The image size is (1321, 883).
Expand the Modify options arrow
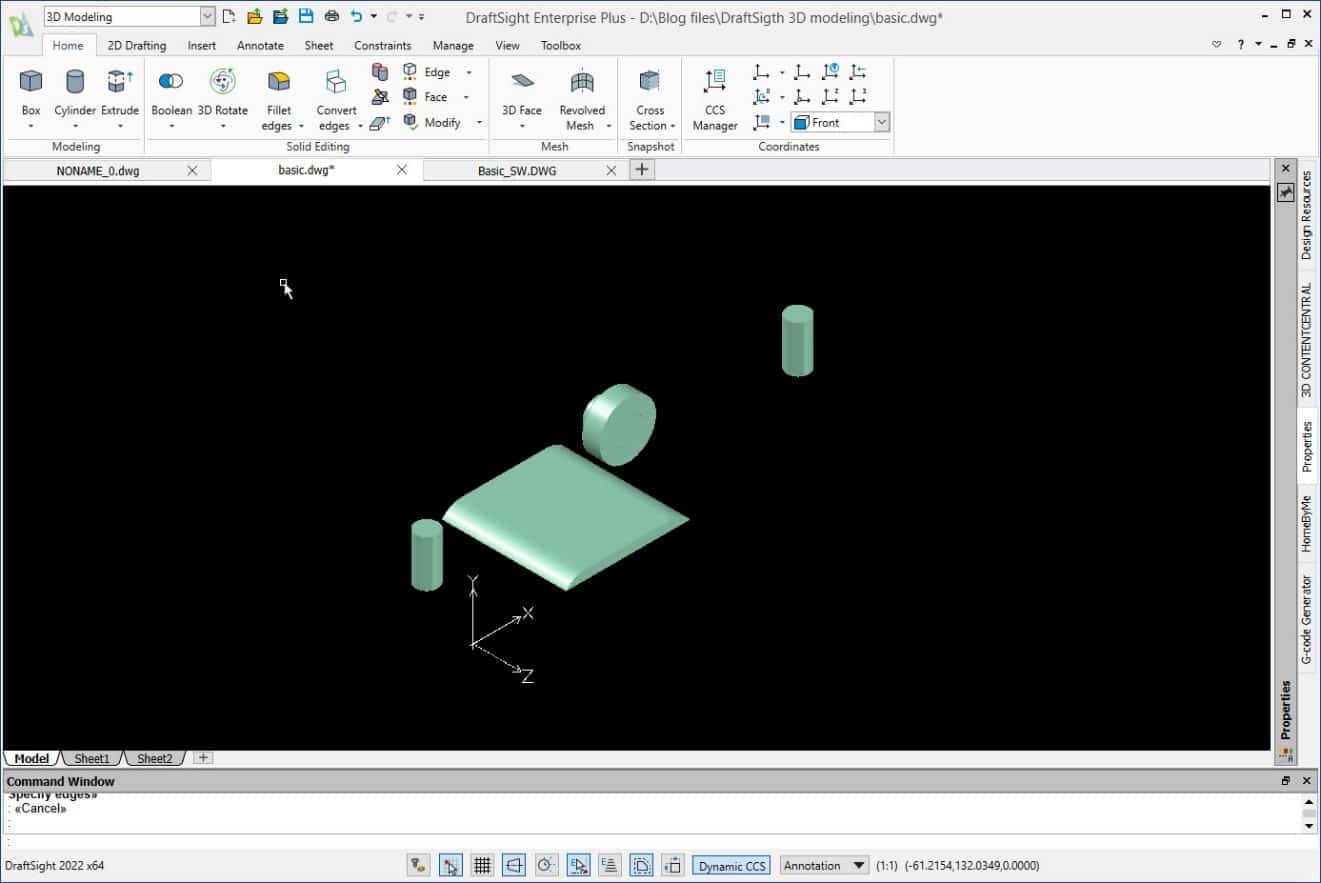(x=479, y=122)
